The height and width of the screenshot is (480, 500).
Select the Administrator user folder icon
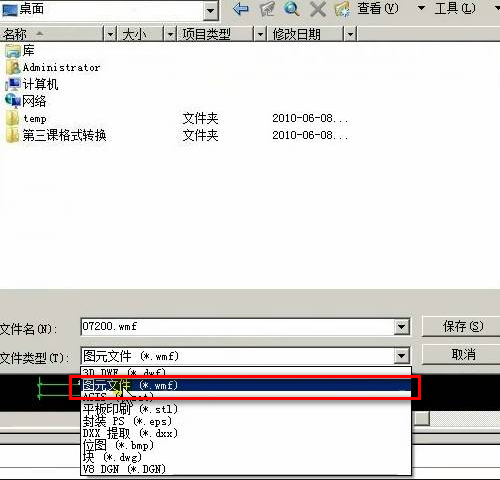(13, 68)
